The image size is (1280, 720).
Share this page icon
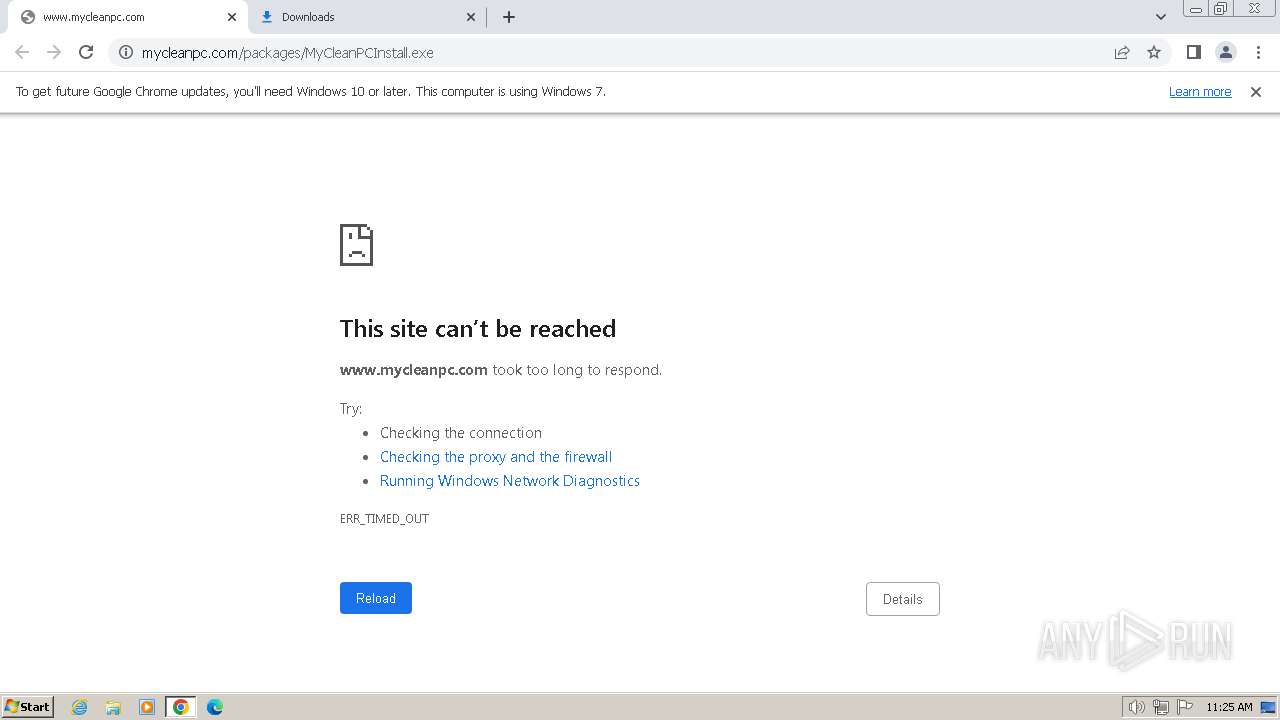click(x=1122, y=53)
